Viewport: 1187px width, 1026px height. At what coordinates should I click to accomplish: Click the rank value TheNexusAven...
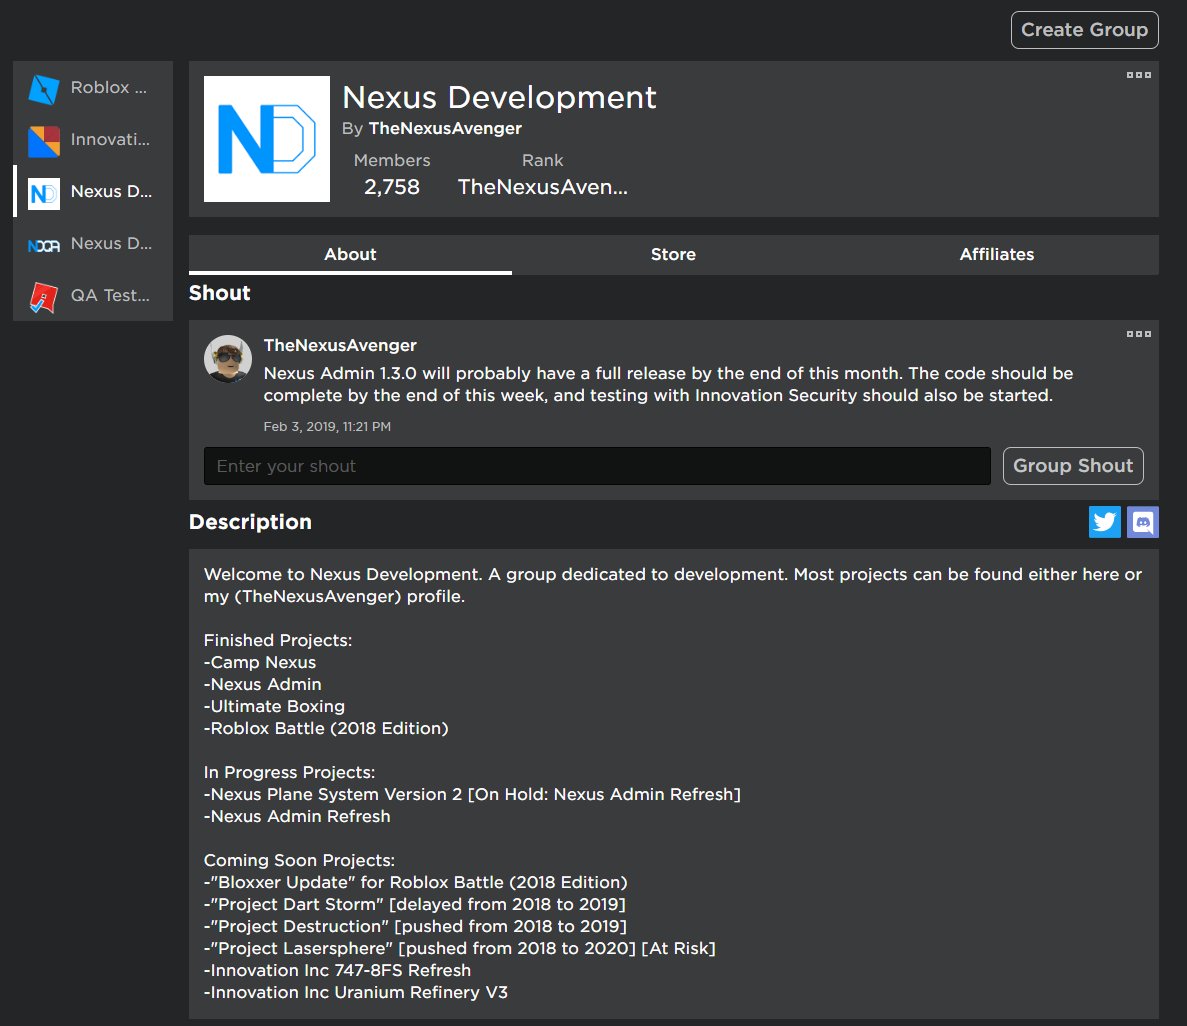pos(543,187)
